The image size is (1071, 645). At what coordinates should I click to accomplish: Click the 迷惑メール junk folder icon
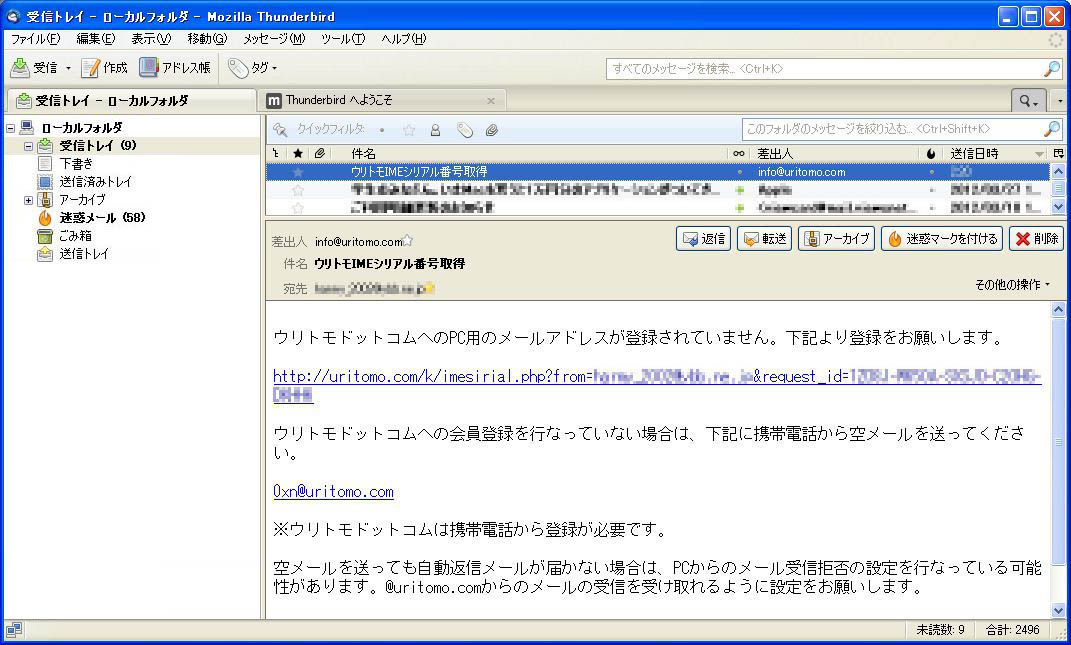[44, 218]
